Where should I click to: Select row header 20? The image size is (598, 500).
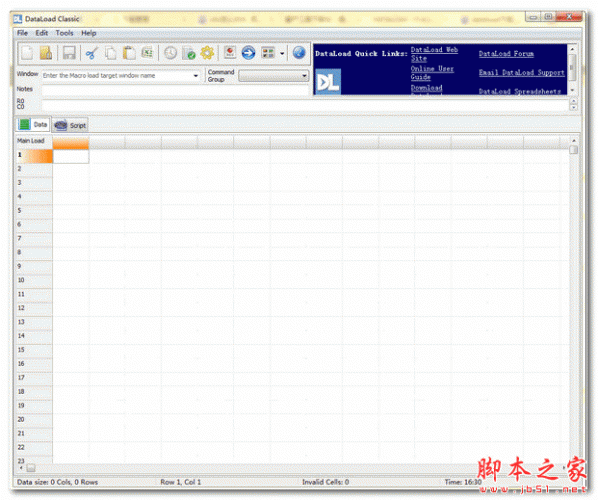point(34,420)
